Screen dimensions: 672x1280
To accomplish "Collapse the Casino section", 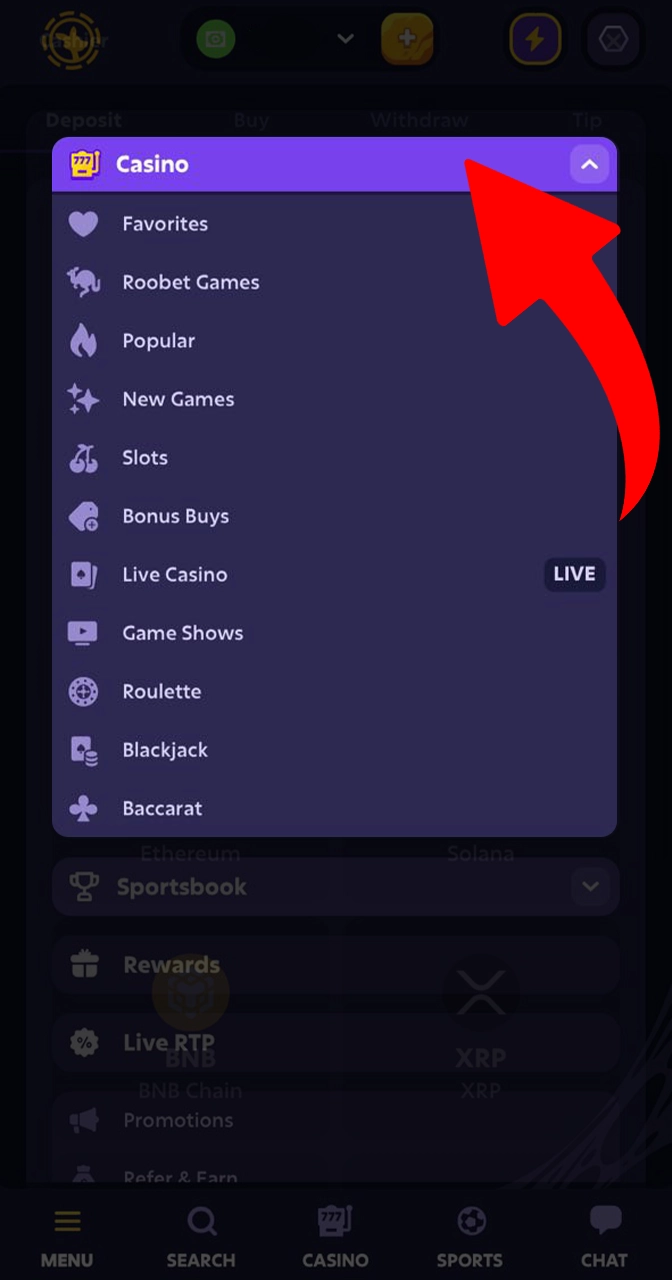I will tap(589, 164).
